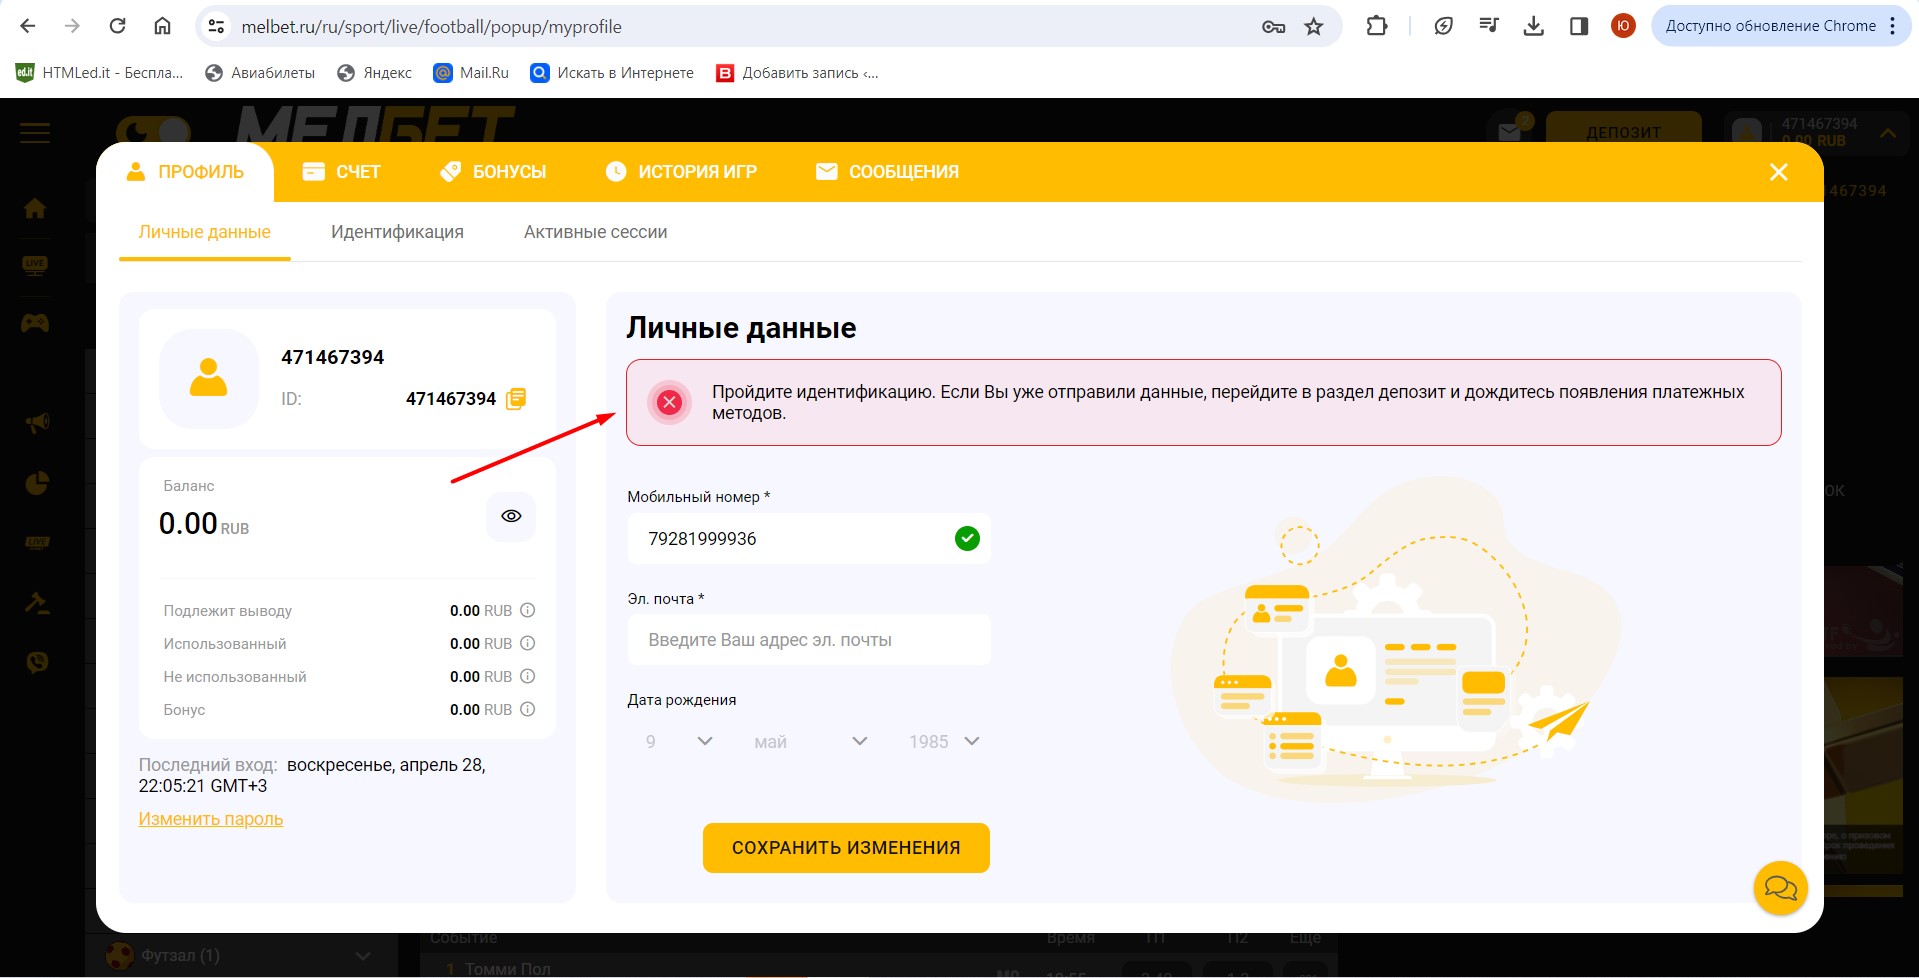Viewport: 1919px width, 978px height.
Task: Click Сохранить изменения button
Action: pos(846,848)
